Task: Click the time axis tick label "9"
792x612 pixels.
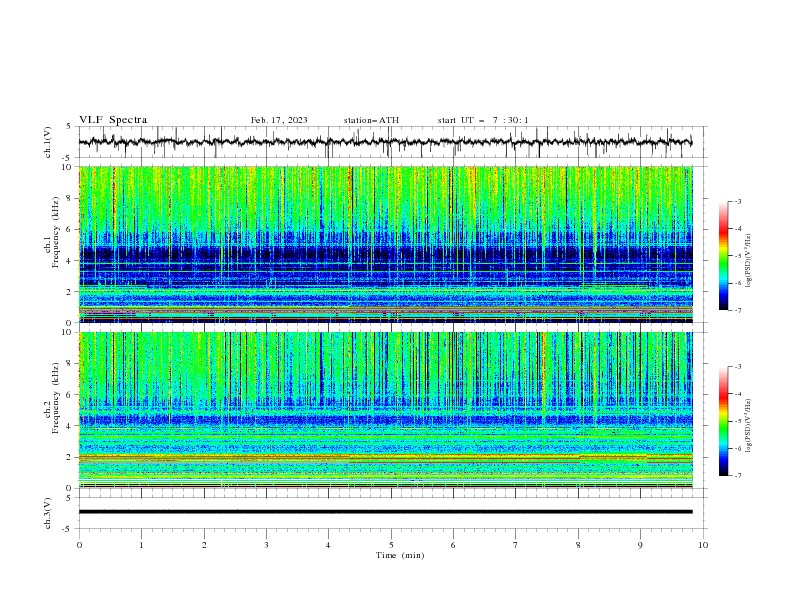Action: point(640,545)
